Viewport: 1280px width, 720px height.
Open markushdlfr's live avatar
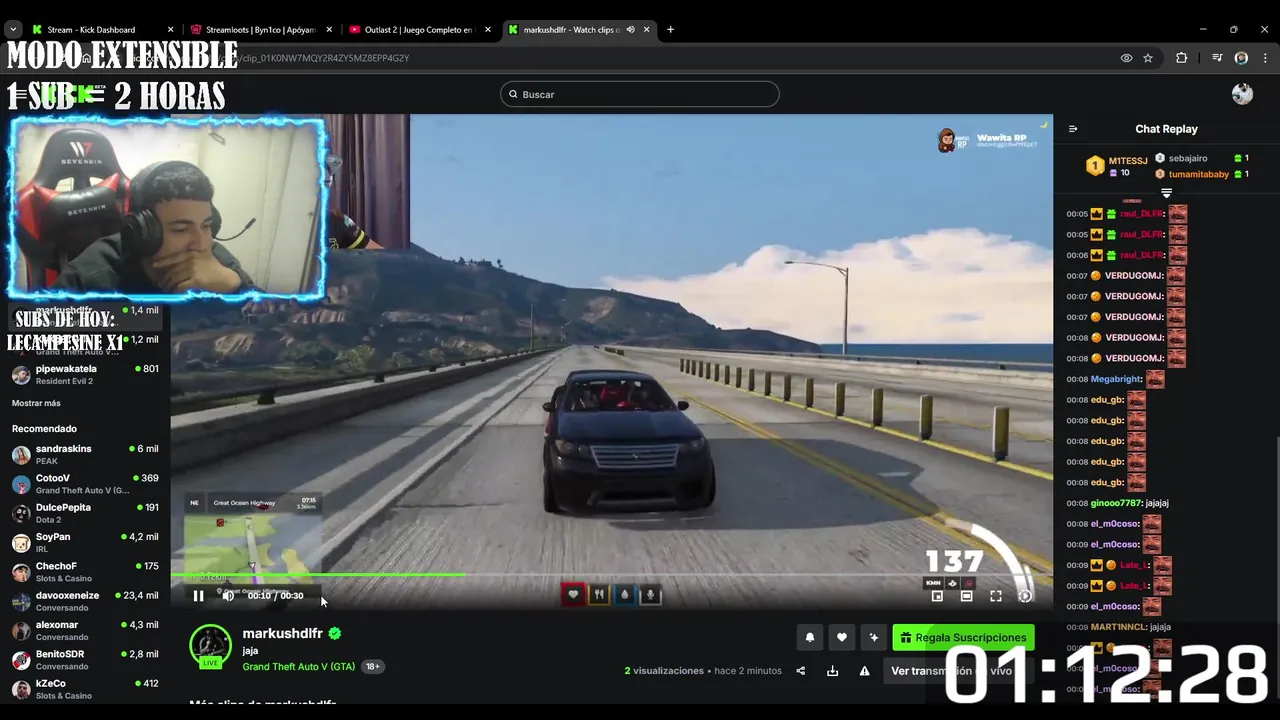[210, 646]
